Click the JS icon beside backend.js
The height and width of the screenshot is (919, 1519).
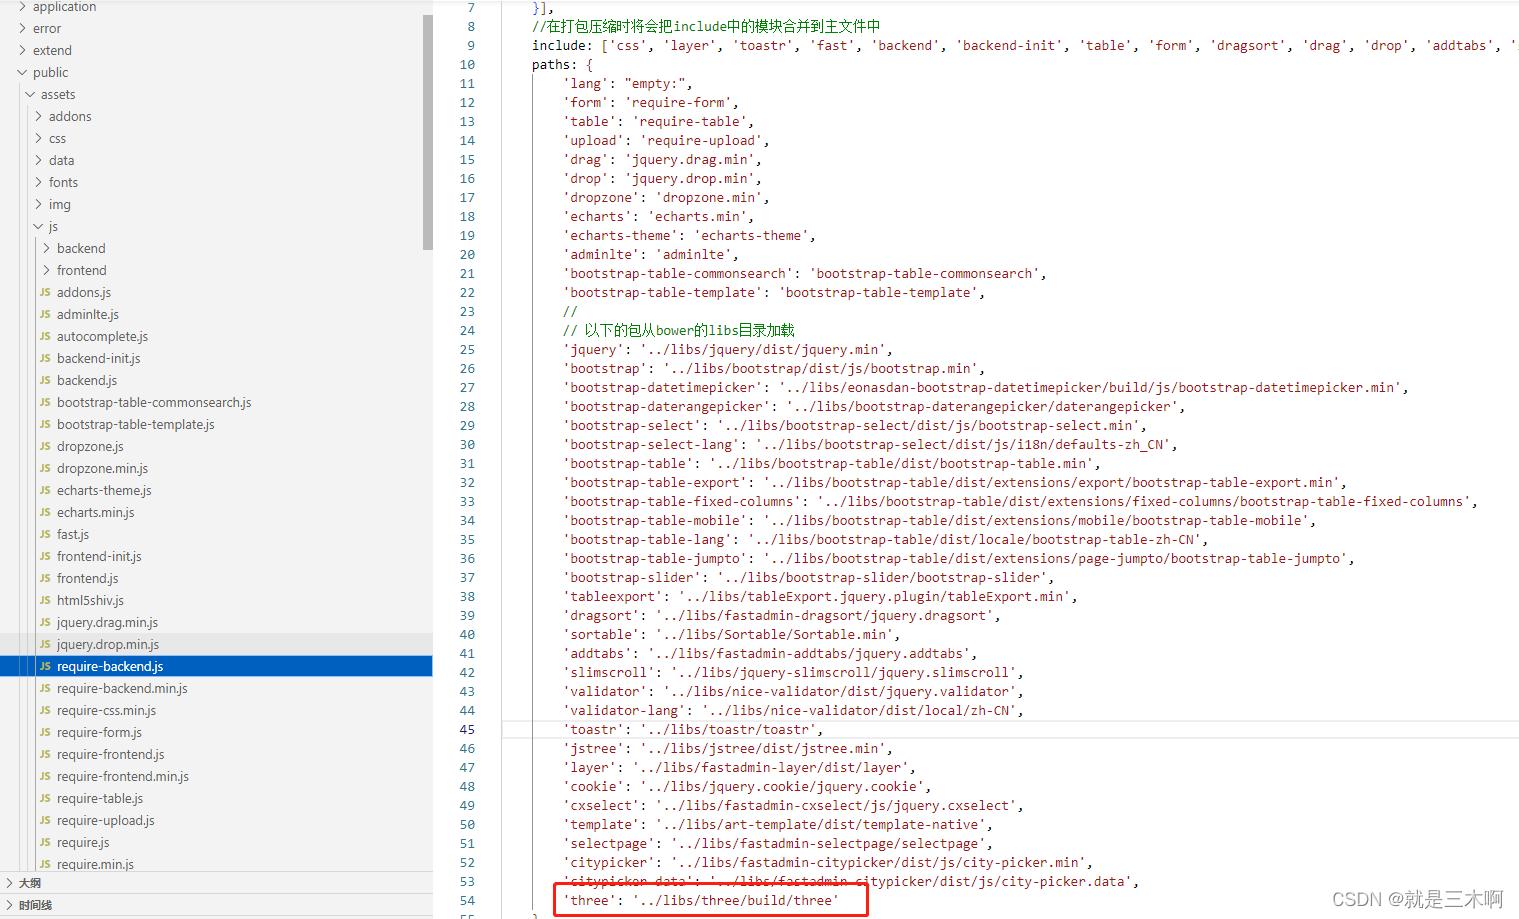pos(46,380)
